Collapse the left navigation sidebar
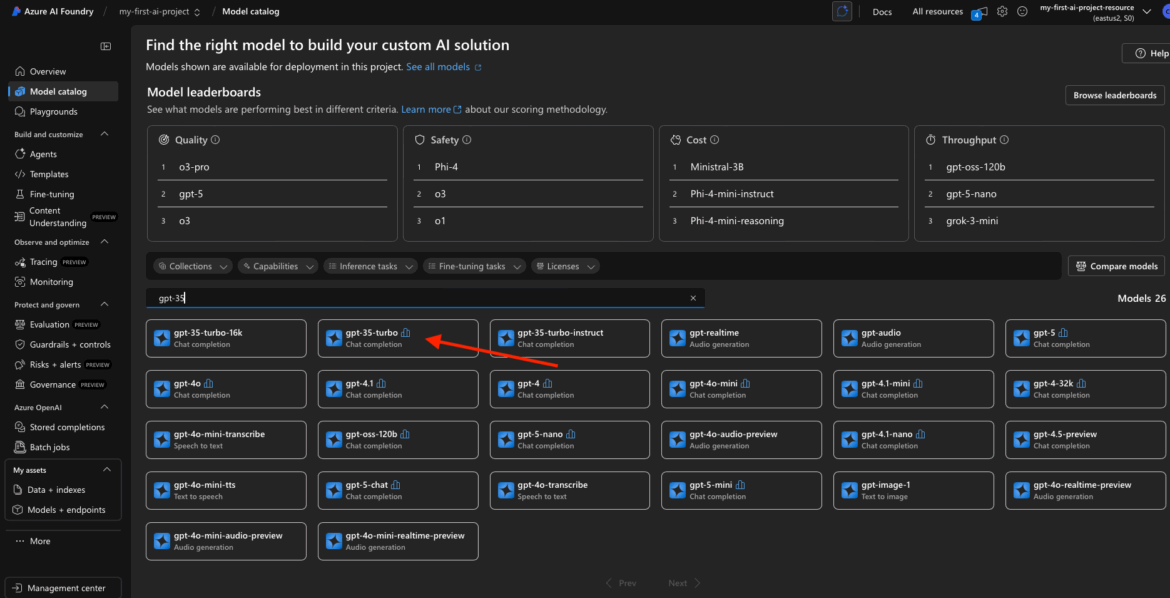This screenshot has width=1170, height=598. tap(106, 47)
